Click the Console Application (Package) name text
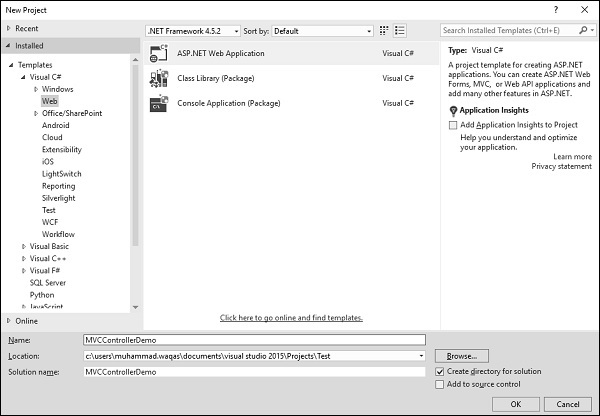 (x=229, y=103)
